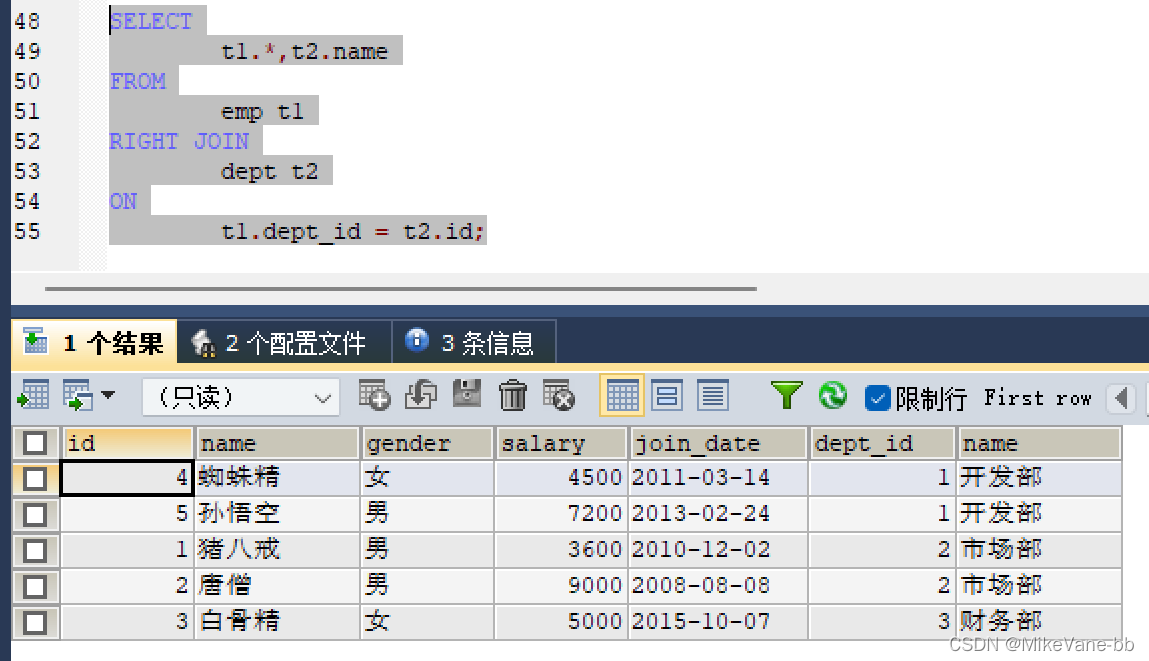This screenshot has height=661, width=1149.
Task: Switch to form view mode
Action: coord(667,396)
